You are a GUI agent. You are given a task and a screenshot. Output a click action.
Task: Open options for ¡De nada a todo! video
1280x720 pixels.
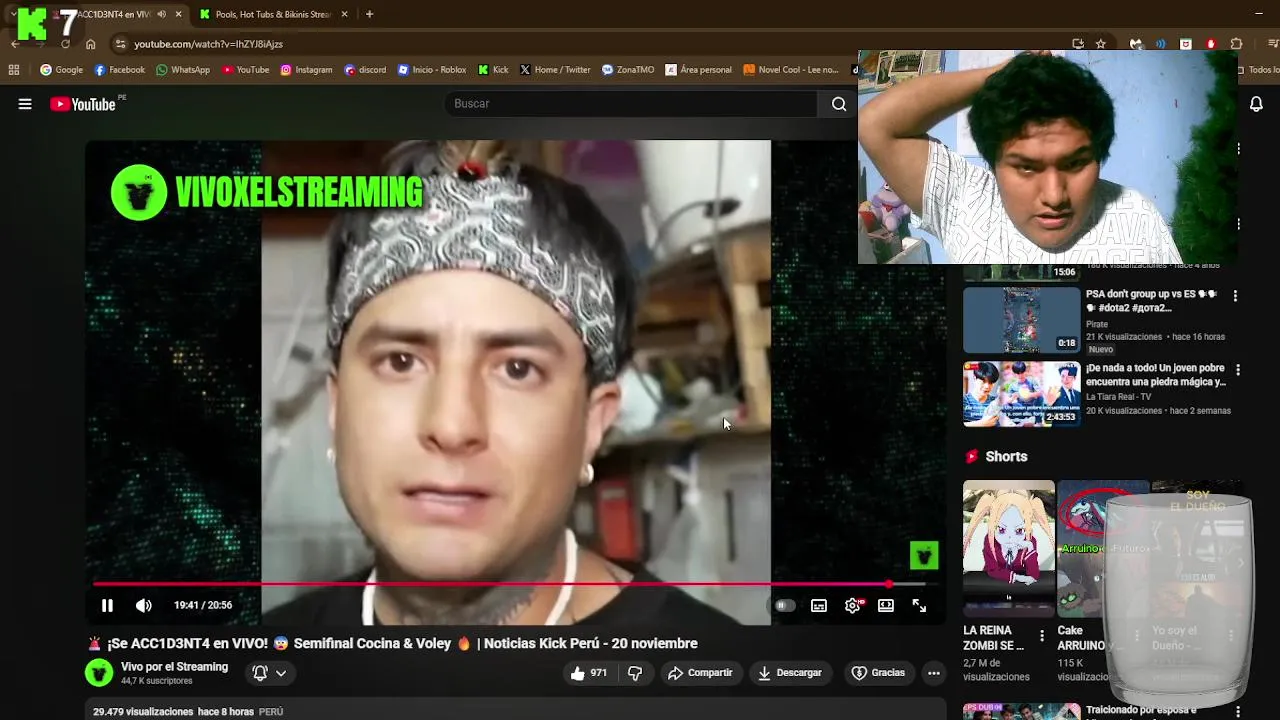[x=1238, y=370]
